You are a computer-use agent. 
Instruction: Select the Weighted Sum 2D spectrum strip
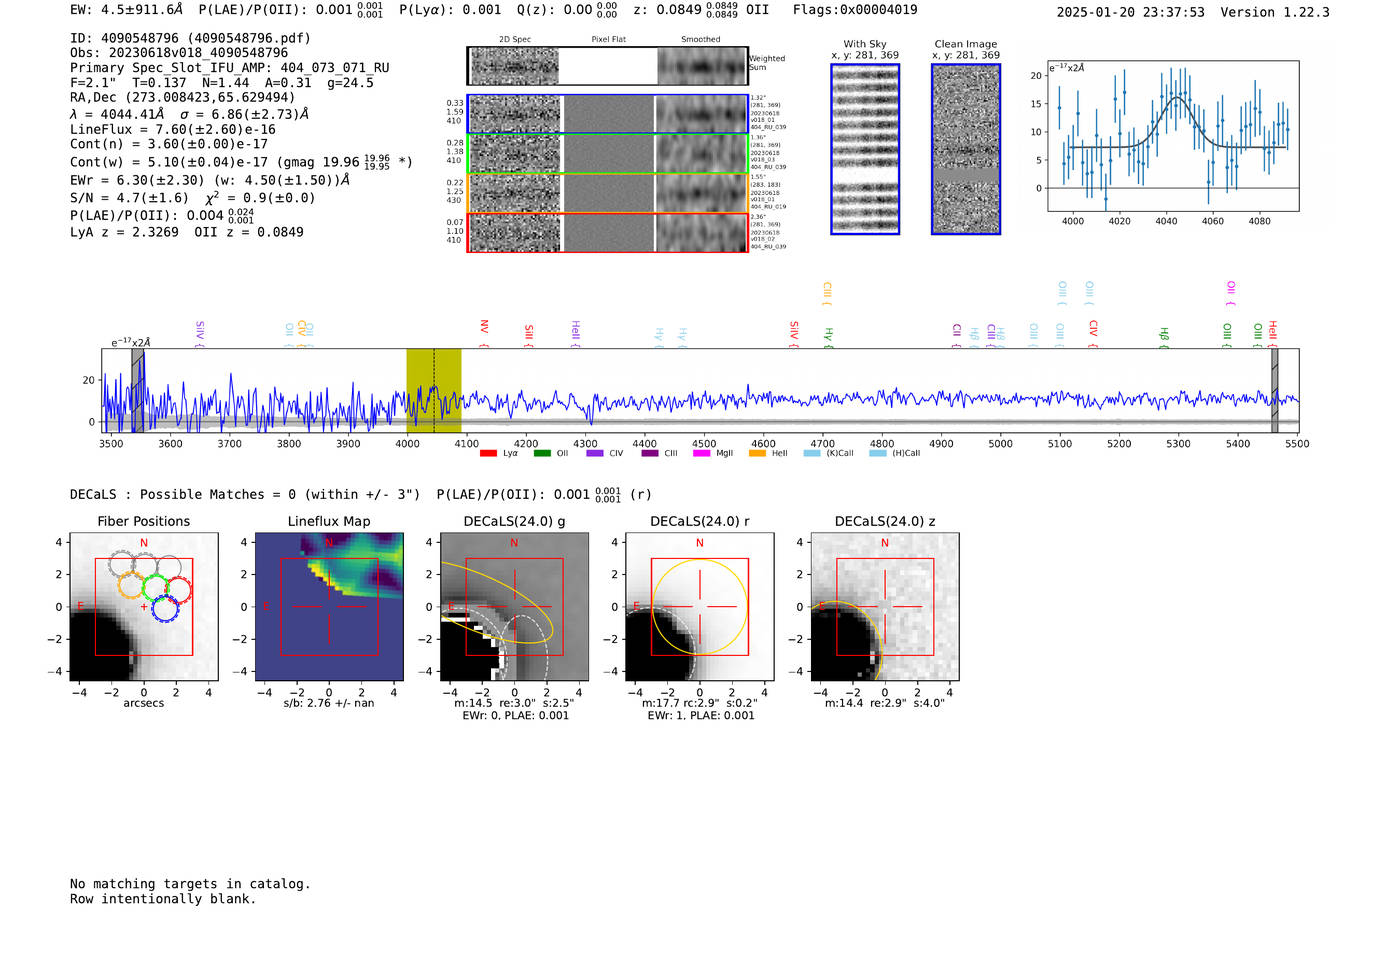click(x=607, y=66)
